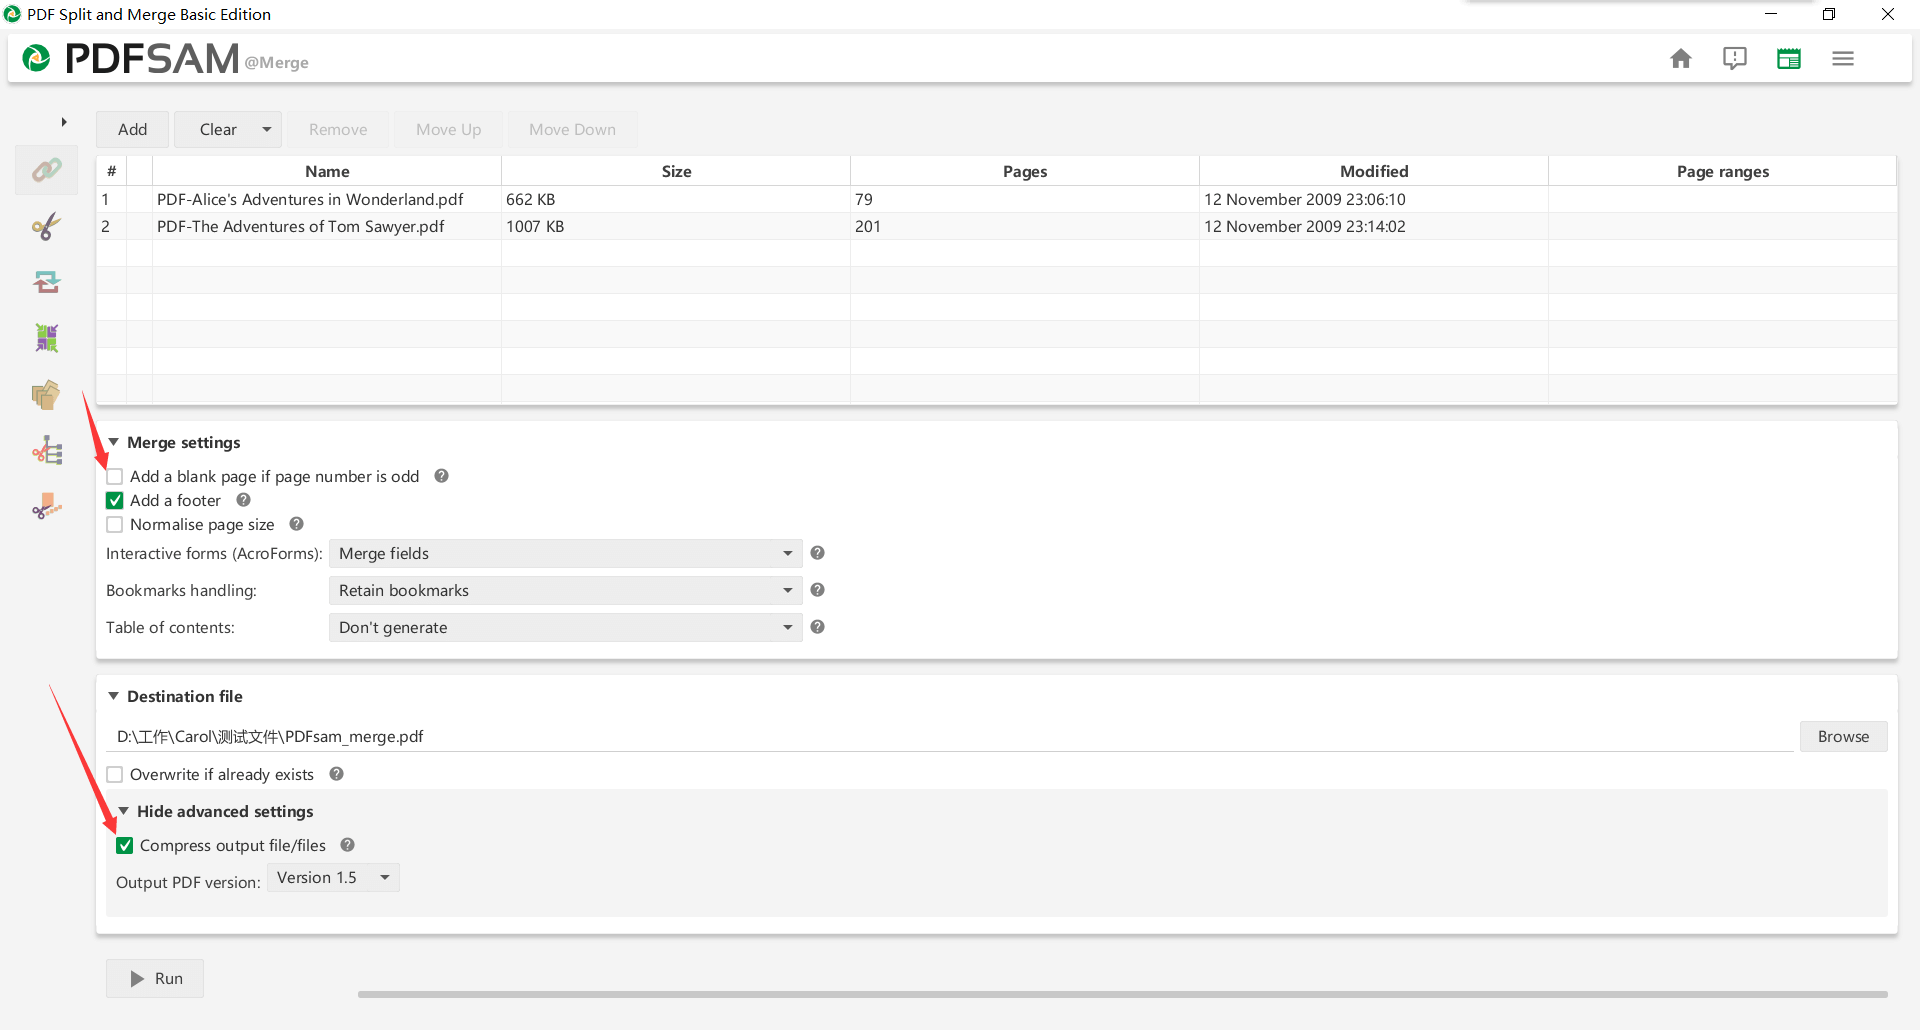Open the news notifications icon
This screenshot has height=1030, width=1920.
[x=1734, y=59]
